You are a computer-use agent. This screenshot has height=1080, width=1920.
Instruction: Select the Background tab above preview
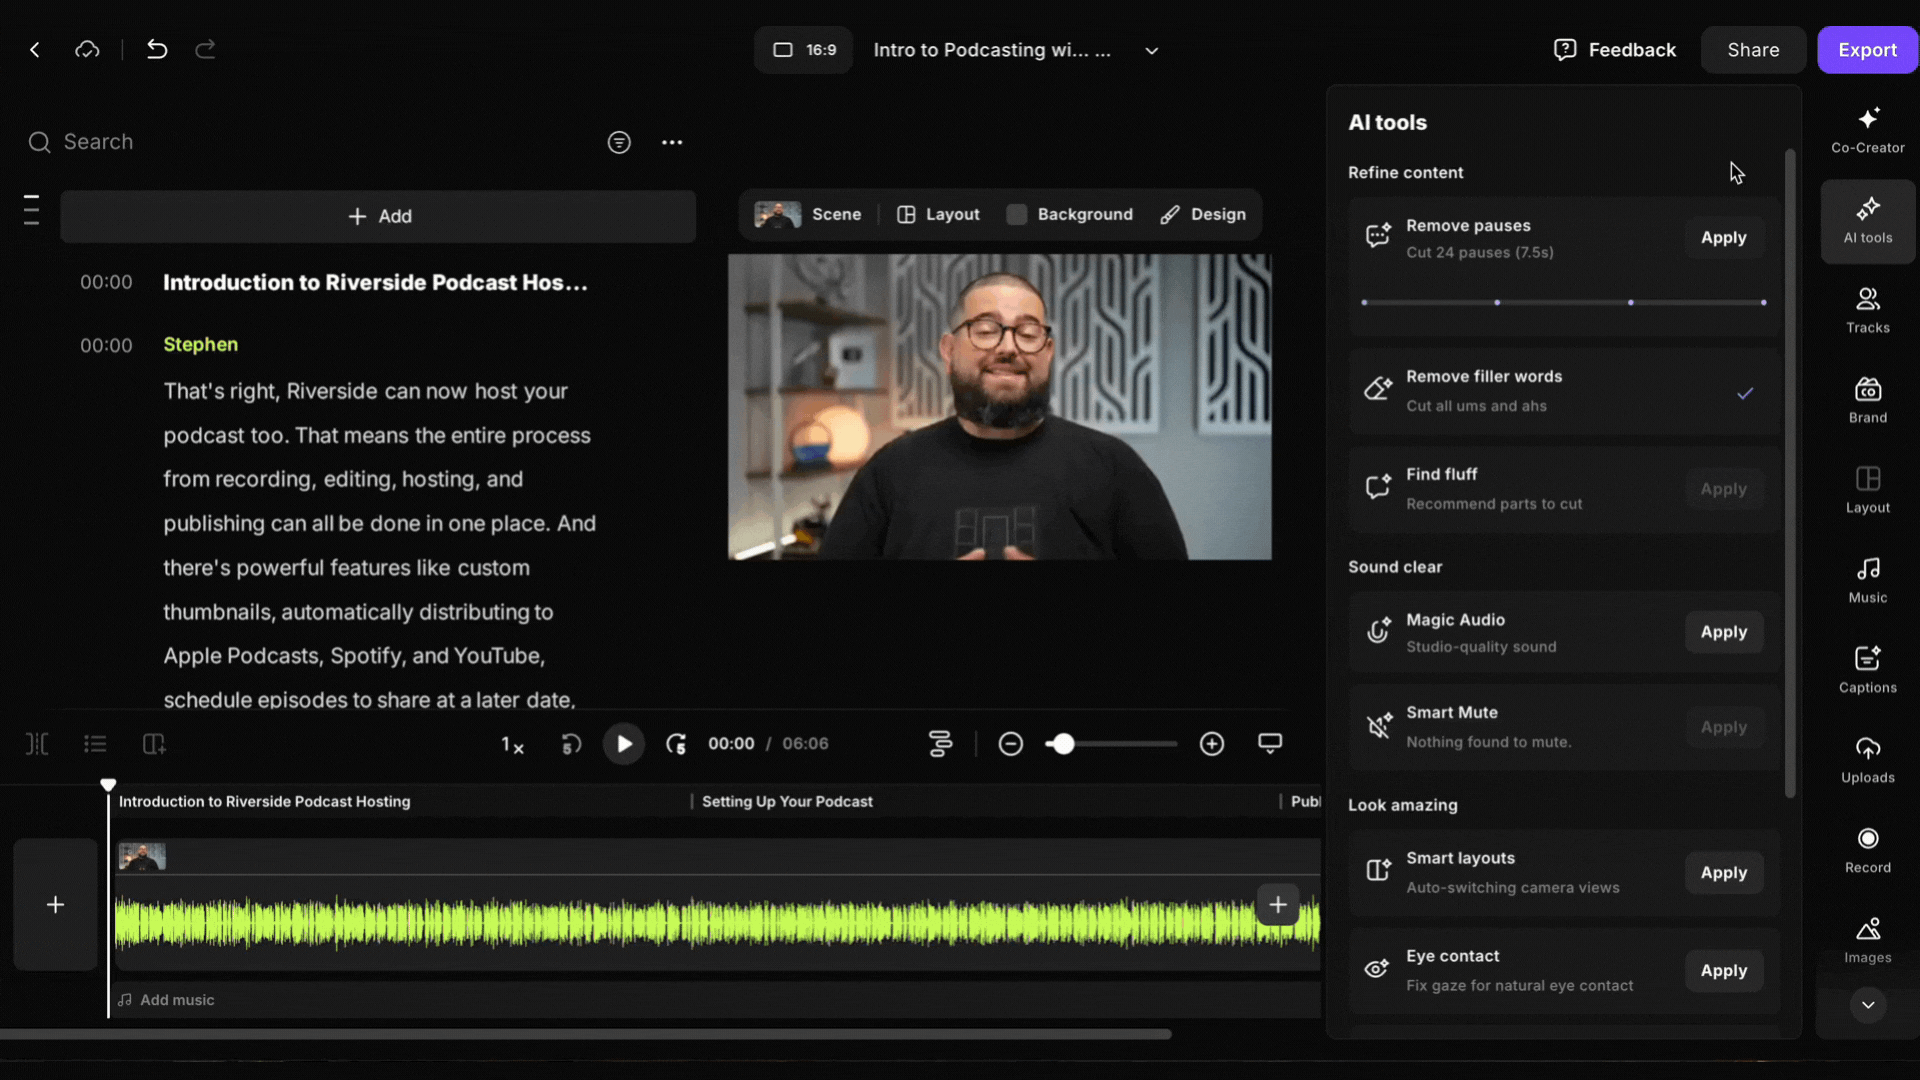click(1070, 215)
